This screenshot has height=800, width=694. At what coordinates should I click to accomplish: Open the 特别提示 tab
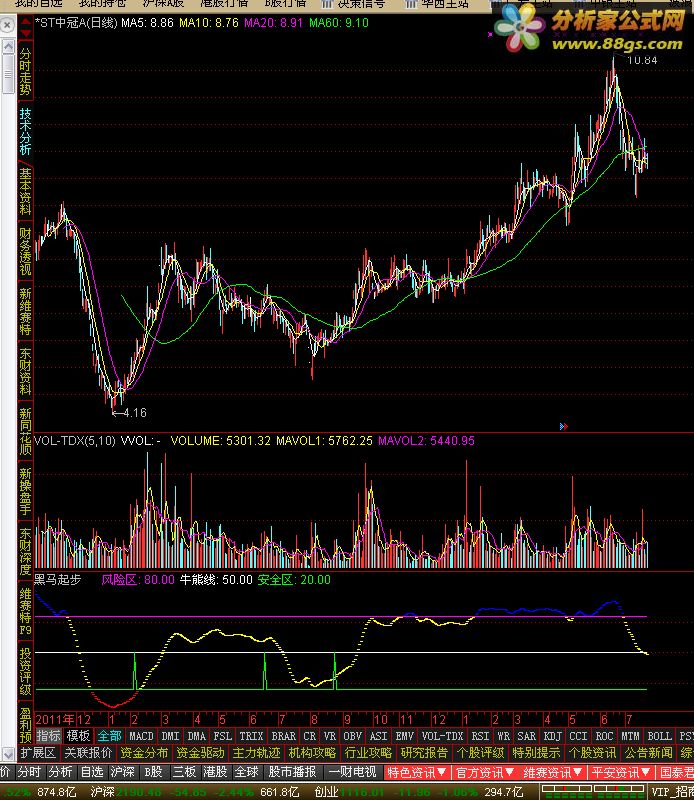pos(536,753)
